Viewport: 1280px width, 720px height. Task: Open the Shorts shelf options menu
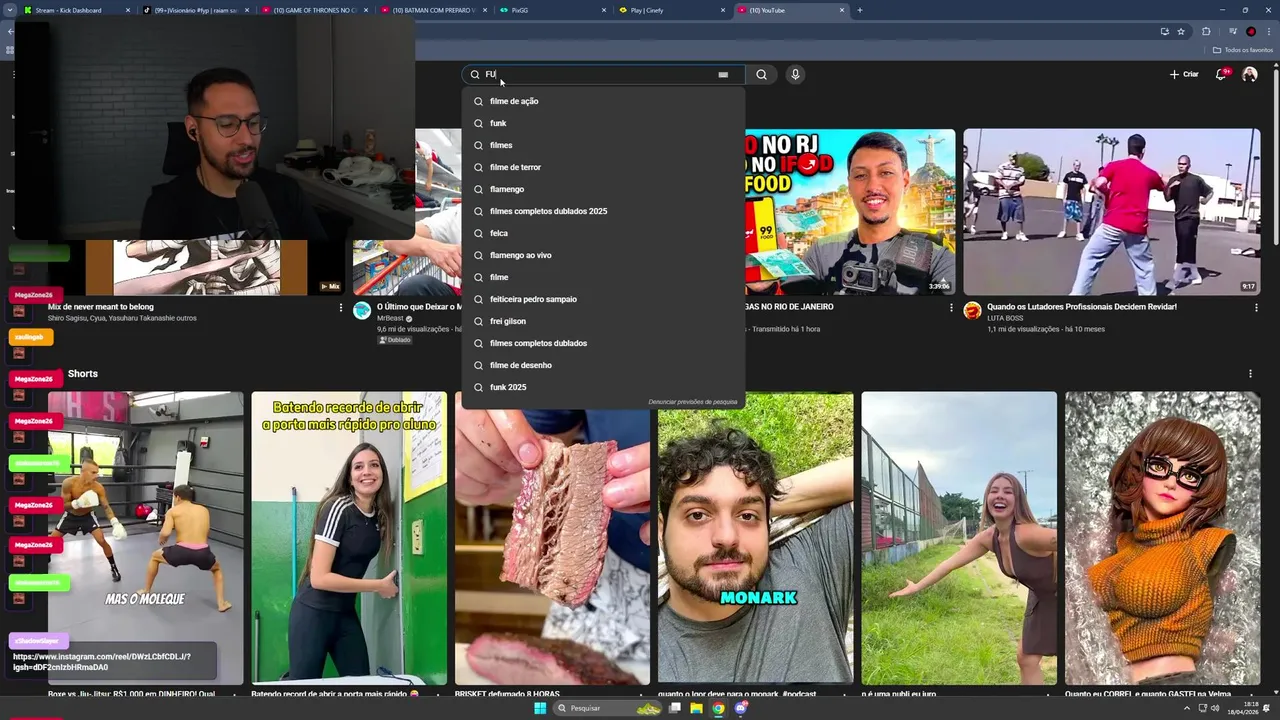click(x=1250, y=374)
